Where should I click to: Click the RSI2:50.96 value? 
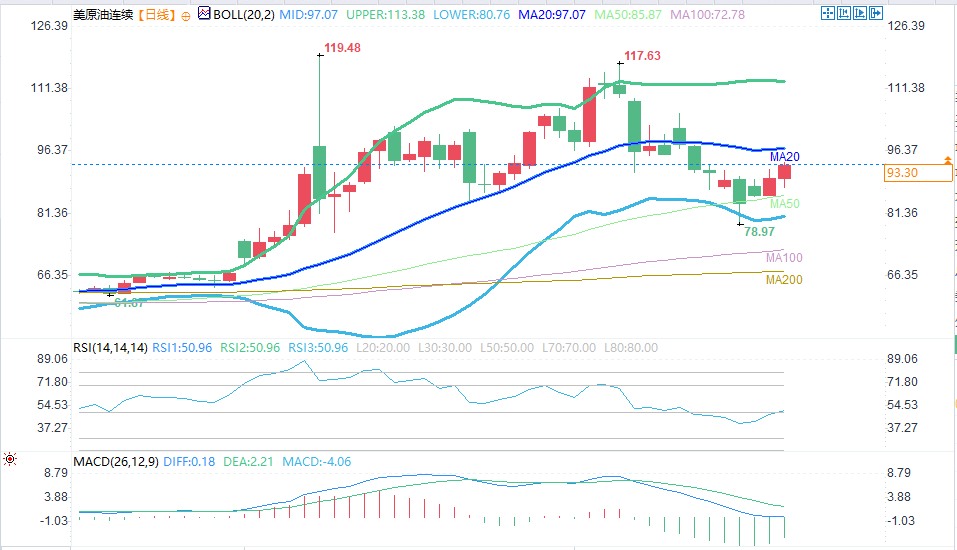pyautogui.click(x=250, y=347)
